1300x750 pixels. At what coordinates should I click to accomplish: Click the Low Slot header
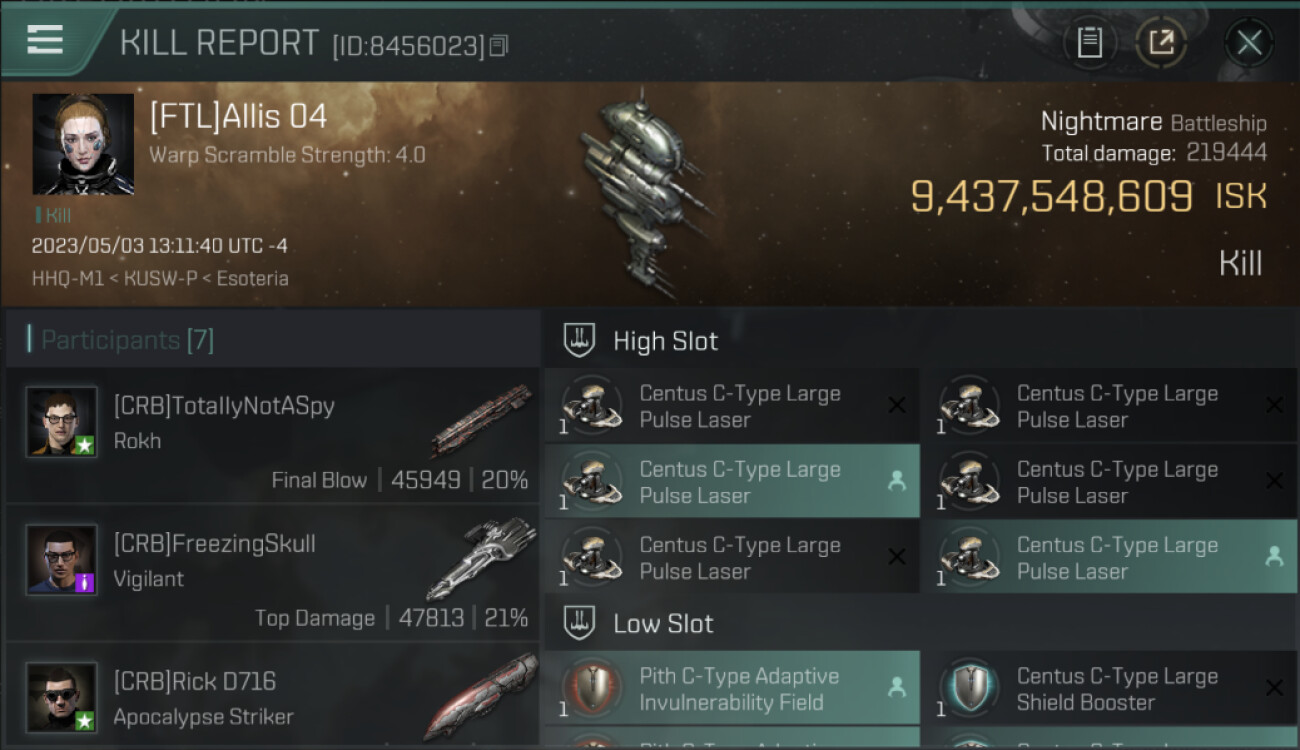click(x=663, y=624)
